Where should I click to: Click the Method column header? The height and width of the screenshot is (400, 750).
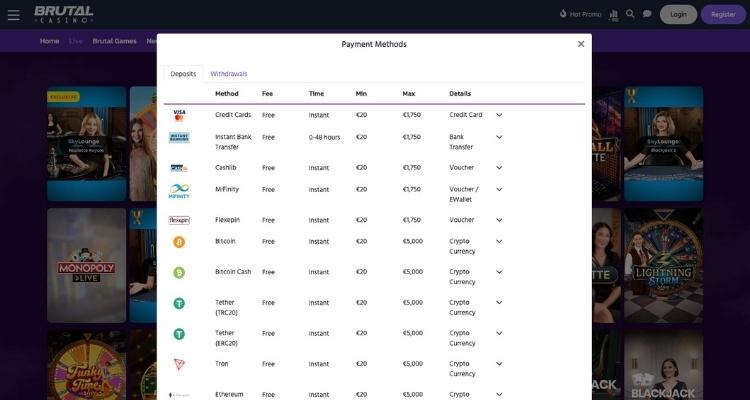[227, 94]
